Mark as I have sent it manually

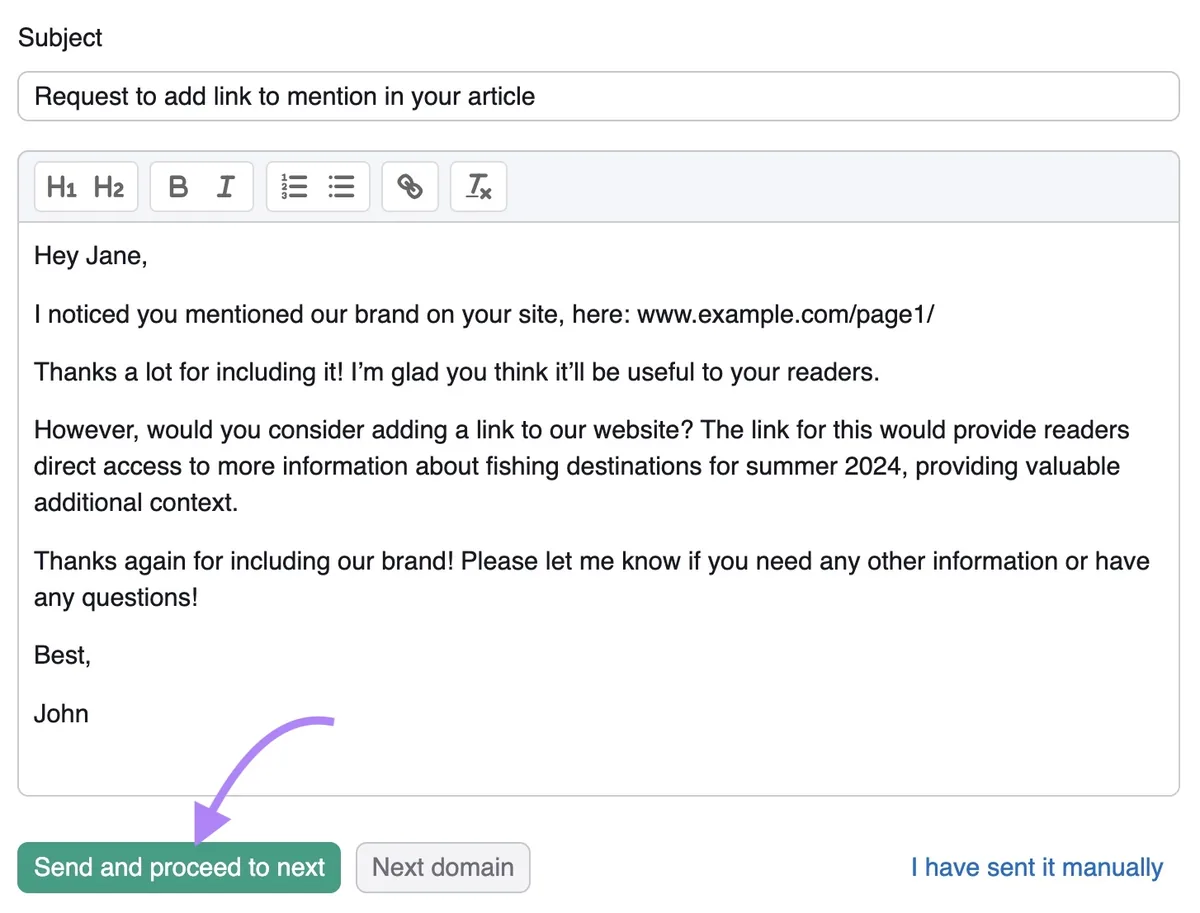1037,867
